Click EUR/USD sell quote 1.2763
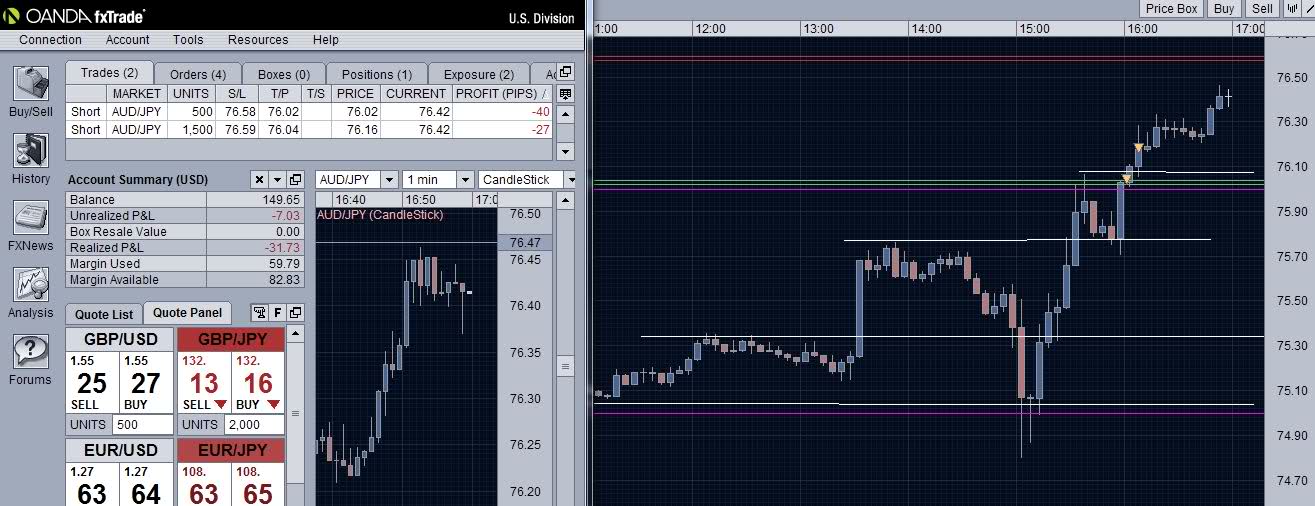 point(92,485)
